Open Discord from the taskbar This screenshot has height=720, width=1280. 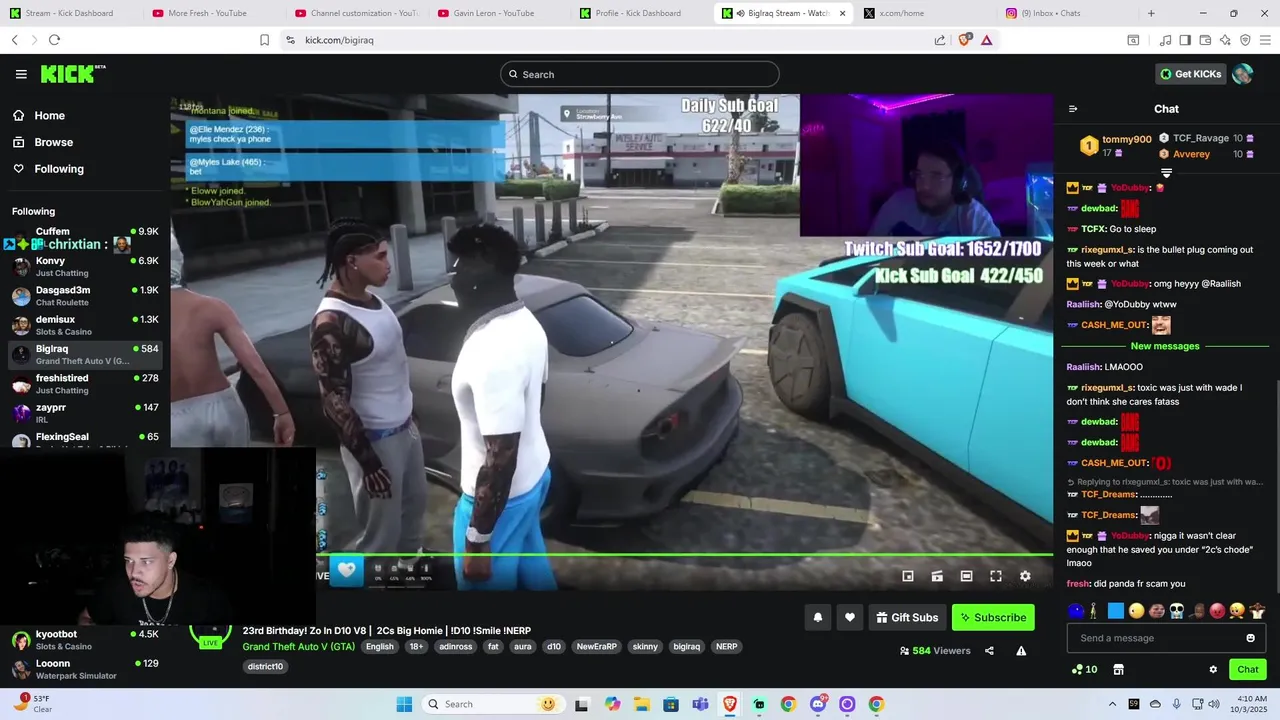point(818,704)
